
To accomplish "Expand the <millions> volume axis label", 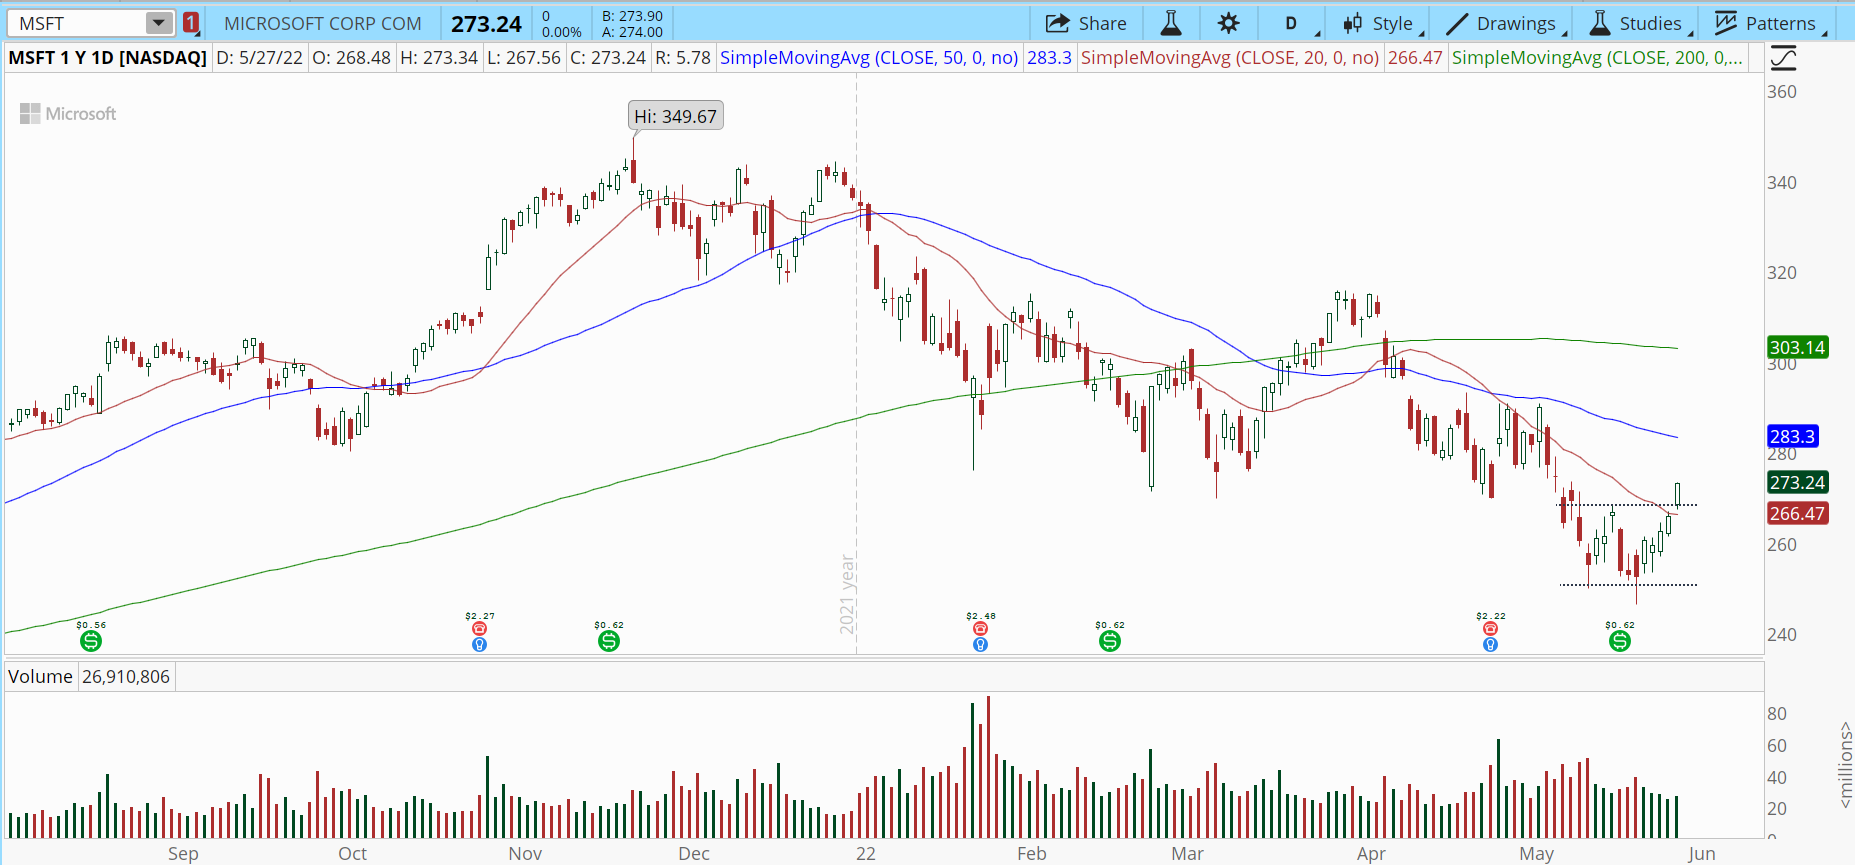I will (1845, 765).
